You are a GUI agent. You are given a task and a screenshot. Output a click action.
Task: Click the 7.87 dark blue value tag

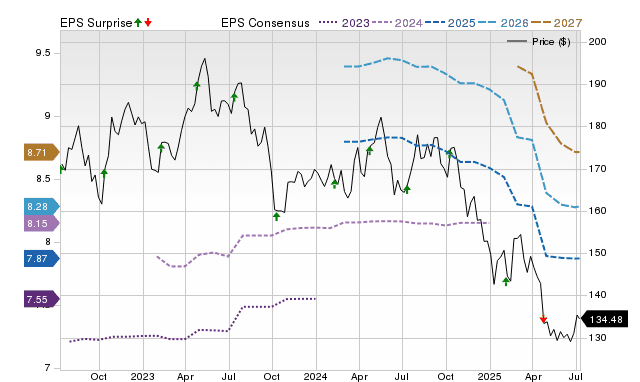click(x=42, y=259)
